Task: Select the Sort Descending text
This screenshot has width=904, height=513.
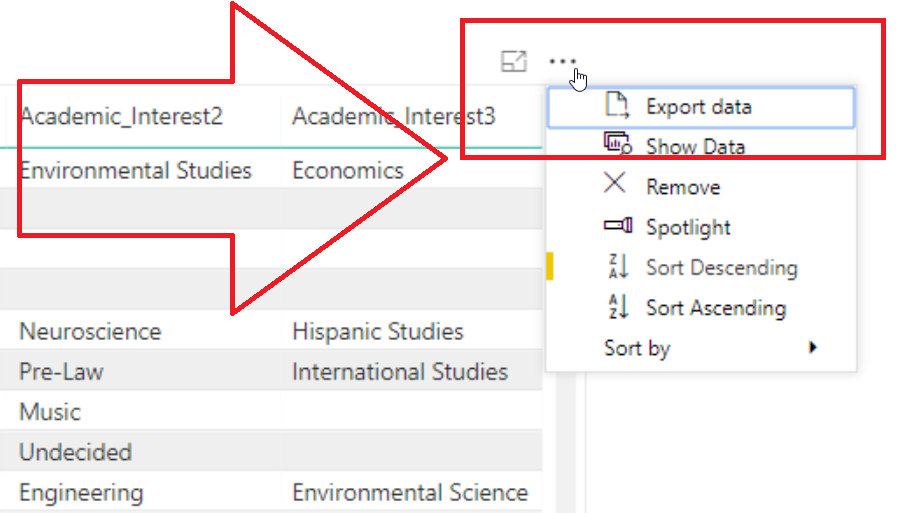Action: tap(721, 267)
